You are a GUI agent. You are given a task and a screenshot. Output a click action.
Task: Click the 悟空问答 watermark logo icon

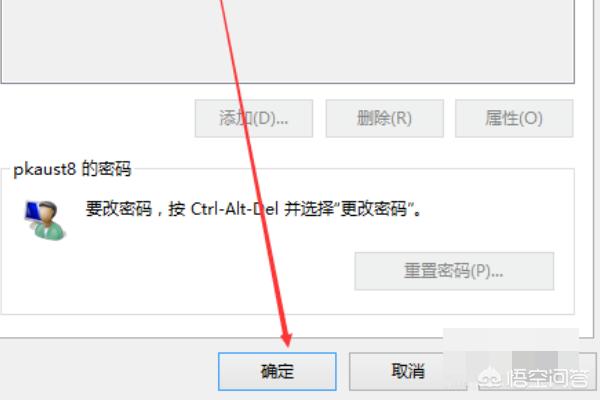pyautogui.click(x=490, y=379)
